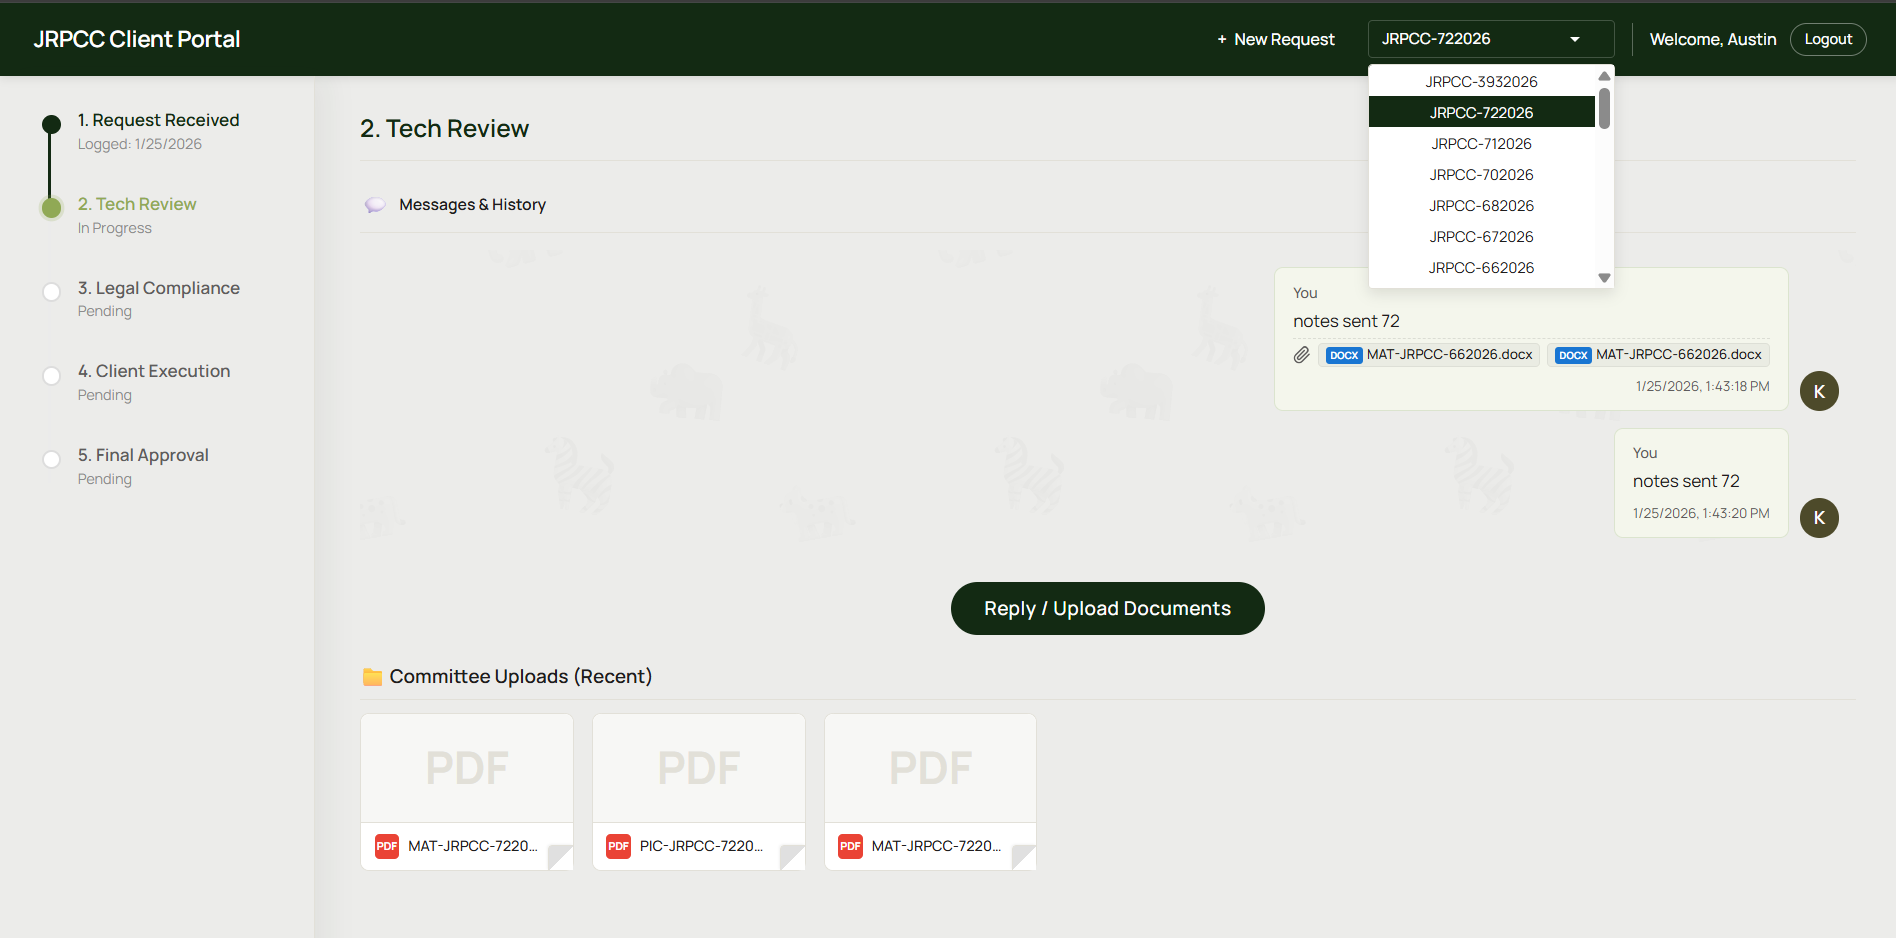
Task: Select the Final Approval step circle
Action: (51, 459)
